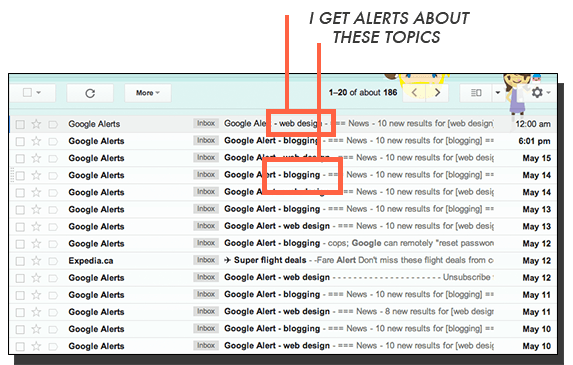This screenshot has height=365, width=573.
Task: Go to newer messages with left arrow
Action: [x=414, y=93]
